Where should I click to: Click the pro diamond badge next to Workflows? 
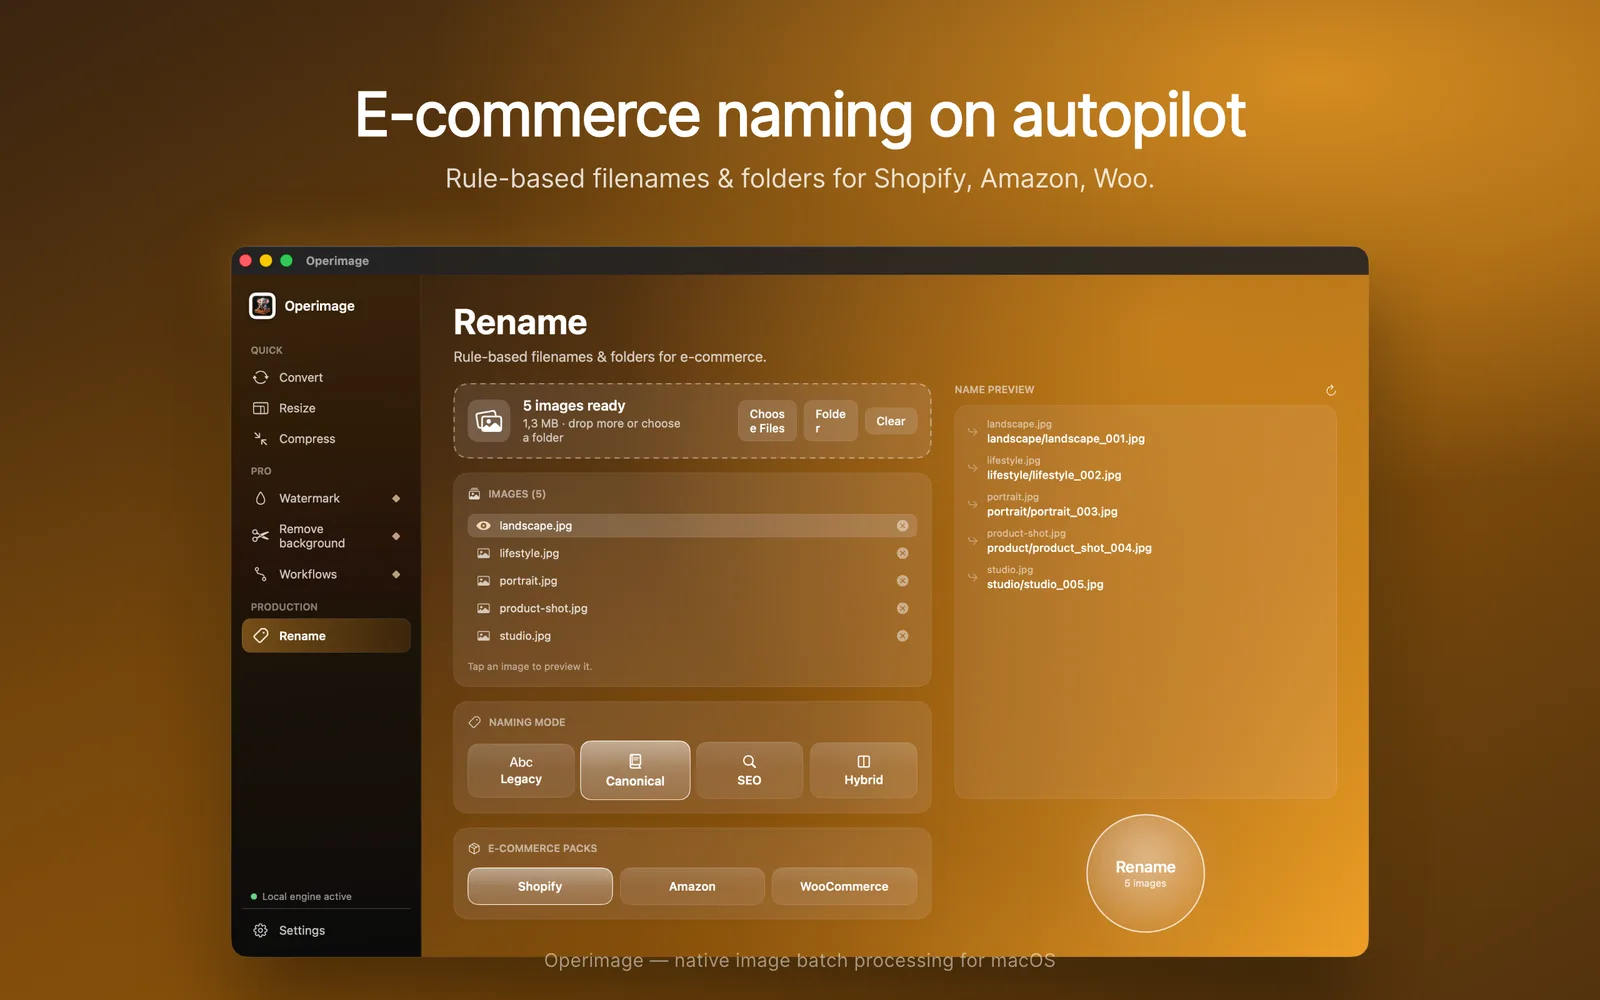pos(396,574)
